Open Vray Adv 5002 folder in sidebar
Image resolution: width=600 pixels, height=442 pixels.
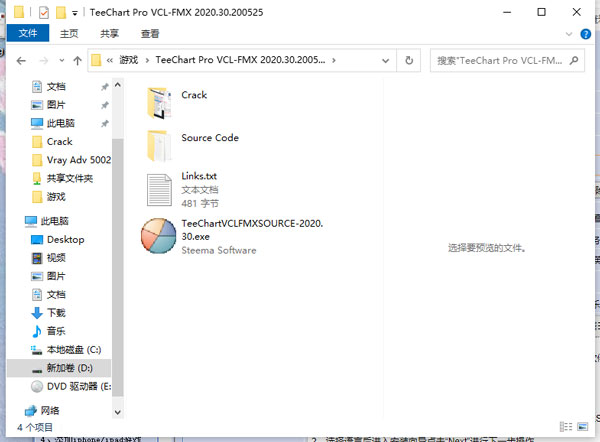78,160
